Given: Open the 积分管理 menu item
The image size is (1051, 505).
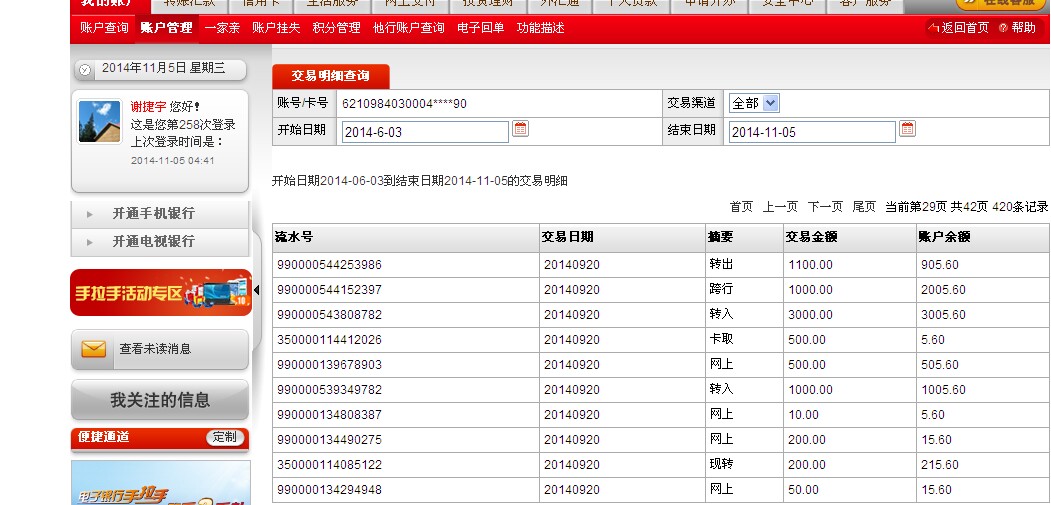Looking at the screenshot, I should pos(336,28).
